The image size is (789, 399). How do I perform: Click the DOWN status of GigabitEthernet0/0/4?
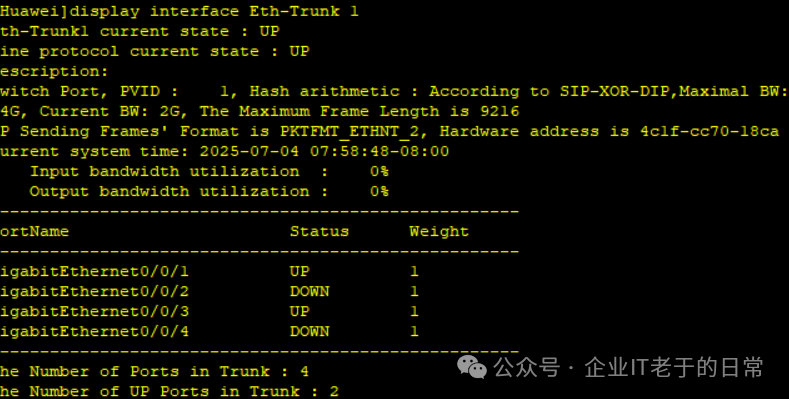coord(309,332)
